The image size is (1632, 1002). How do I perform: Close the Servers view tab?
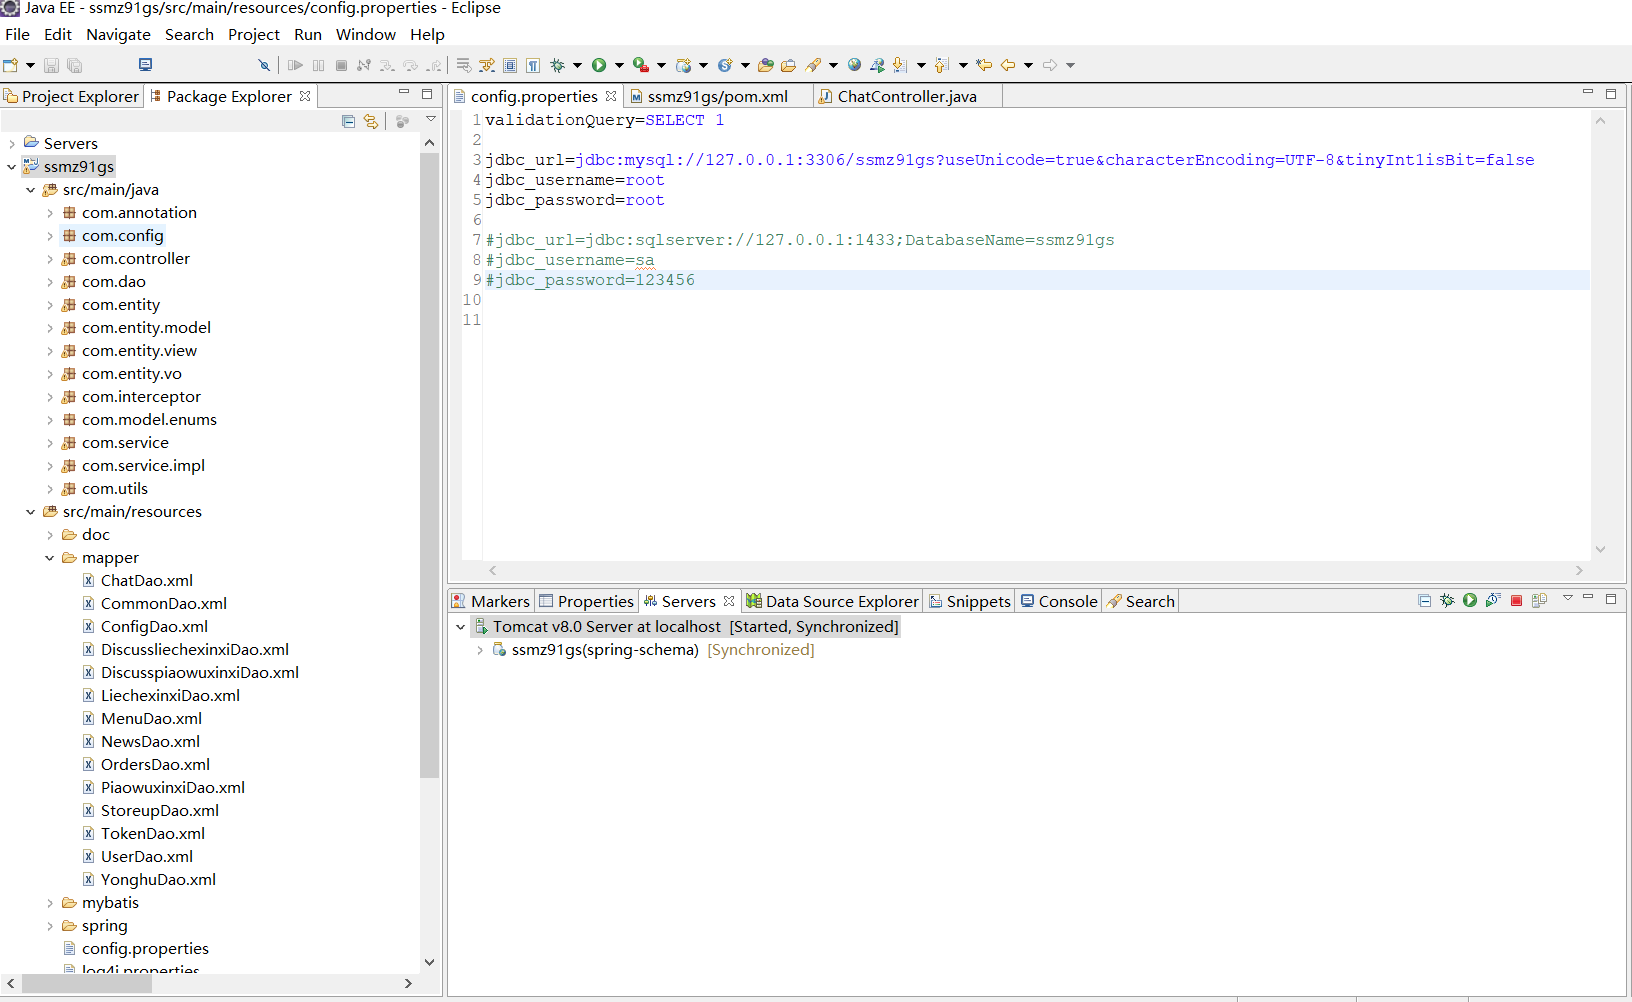729,601
